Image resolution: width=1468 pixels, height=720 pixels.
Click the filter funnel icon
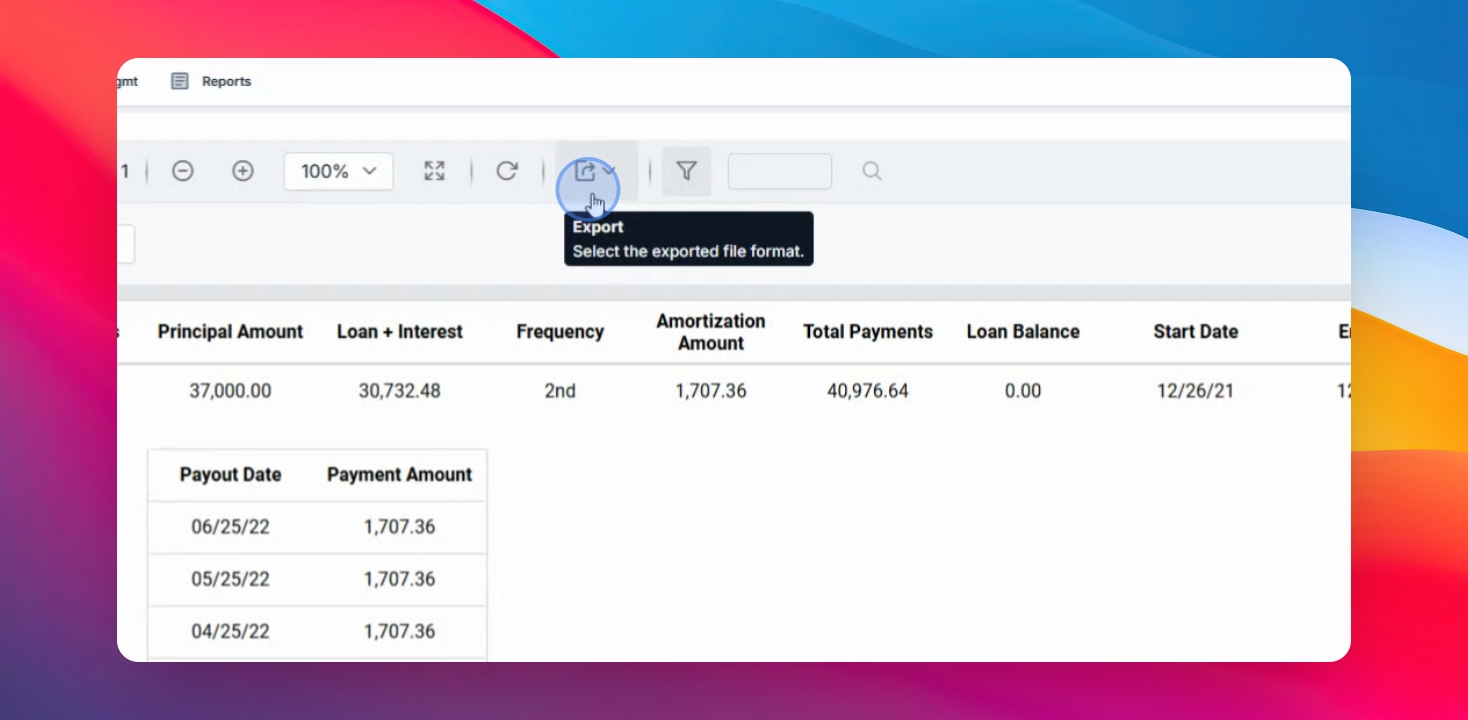coord(686,171)
